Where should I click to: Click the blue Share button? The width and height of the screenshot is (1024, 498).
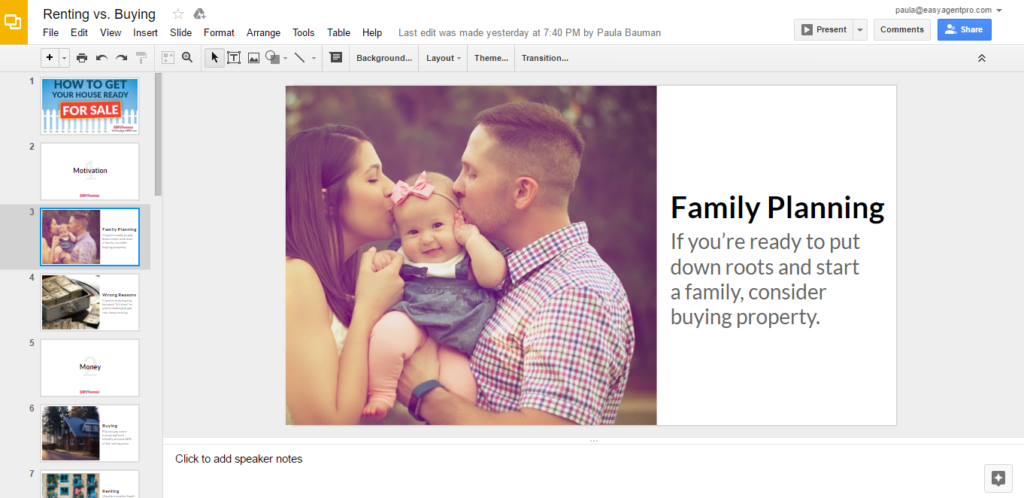pyautogui.click(x=964, y=29)
